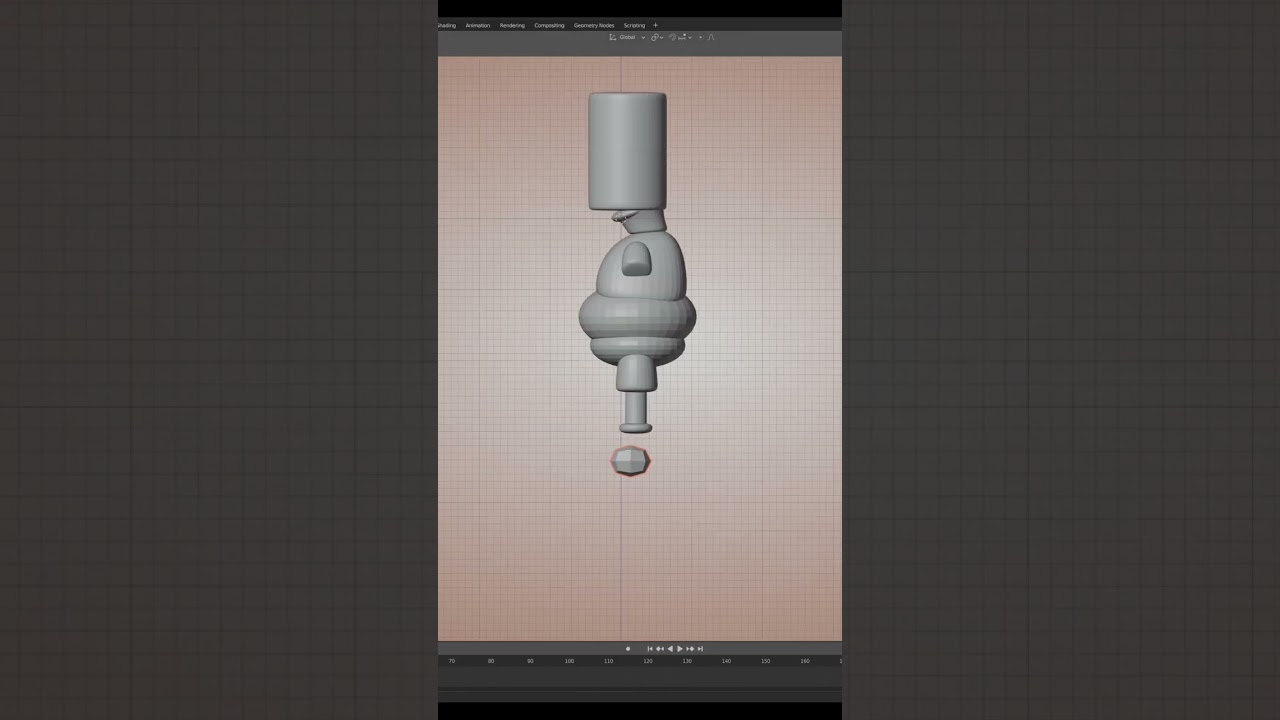Open the snap options dropdown
The height and width of the screenshot is (720, 1280).
[x=685, y=37]
